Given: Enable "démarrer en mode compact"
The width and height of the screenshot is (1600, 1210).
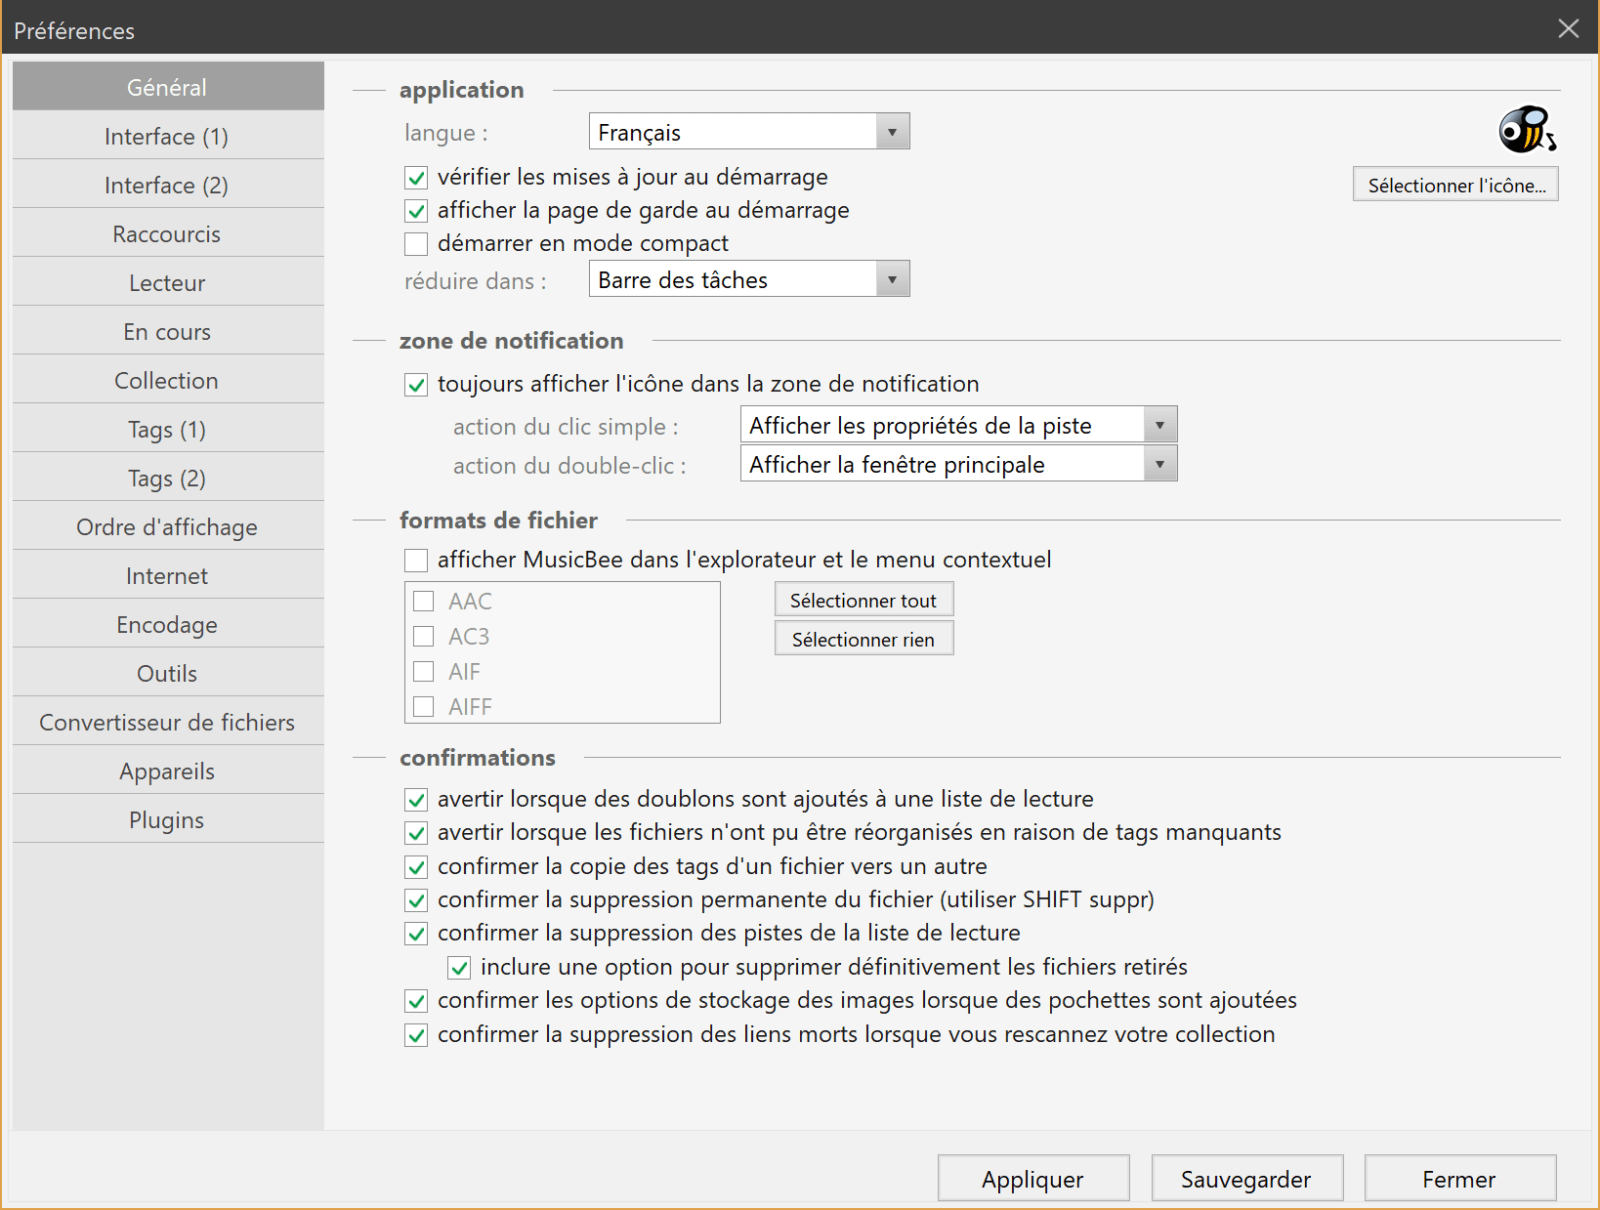Looking at the screenshot, I should tap(415, 243).
